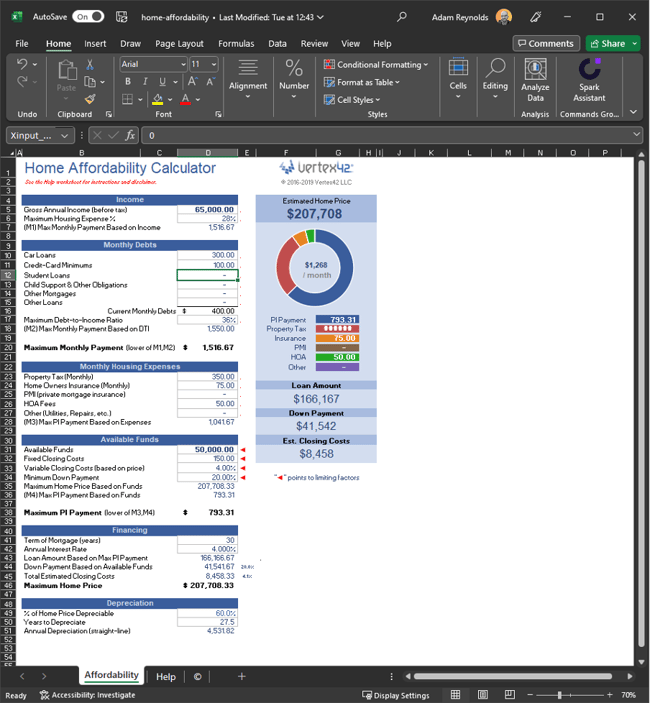Switch to the Page Layout tab

coord(179,43)
